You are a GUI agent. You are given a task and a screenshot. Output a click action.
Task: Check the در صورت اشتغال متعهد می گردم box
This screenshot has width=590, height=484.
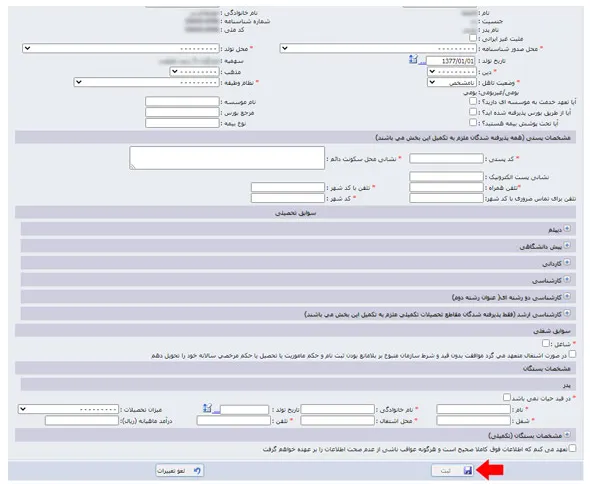coord(572,354)
